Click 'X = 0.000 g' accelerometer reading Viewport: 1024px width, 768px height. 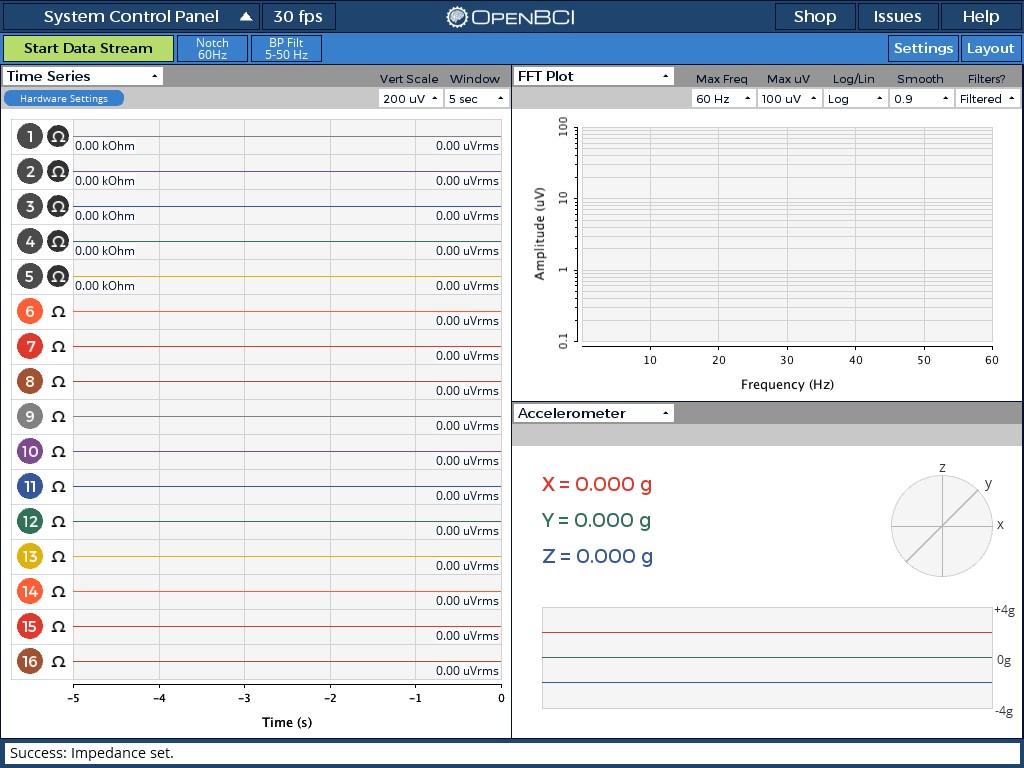(597, 484)
